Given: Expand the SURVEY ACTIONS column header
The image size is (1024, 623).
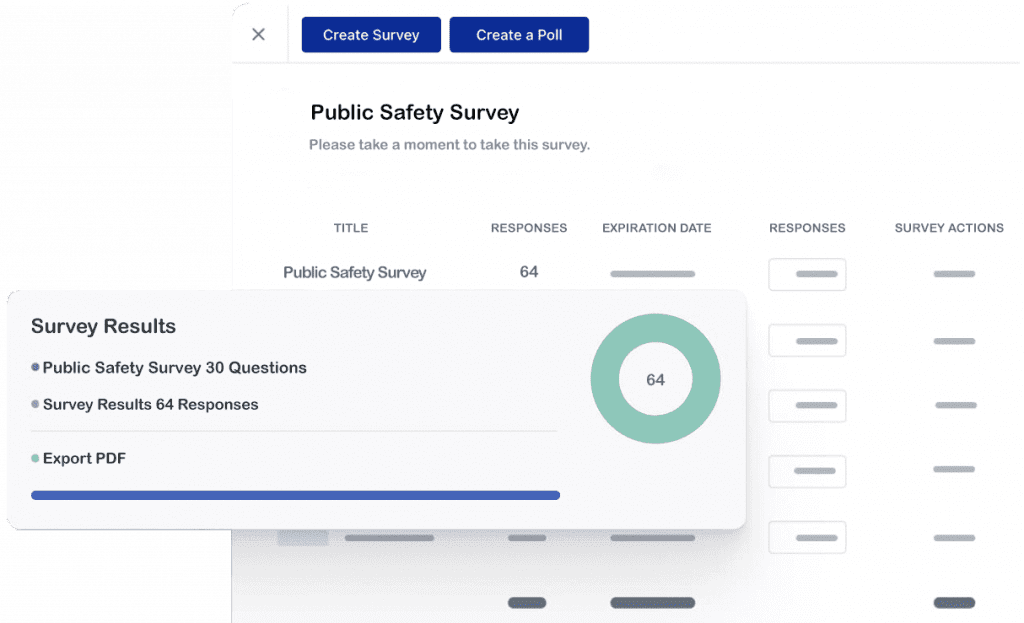Looking at the screenshot, I should pos(948,228).
